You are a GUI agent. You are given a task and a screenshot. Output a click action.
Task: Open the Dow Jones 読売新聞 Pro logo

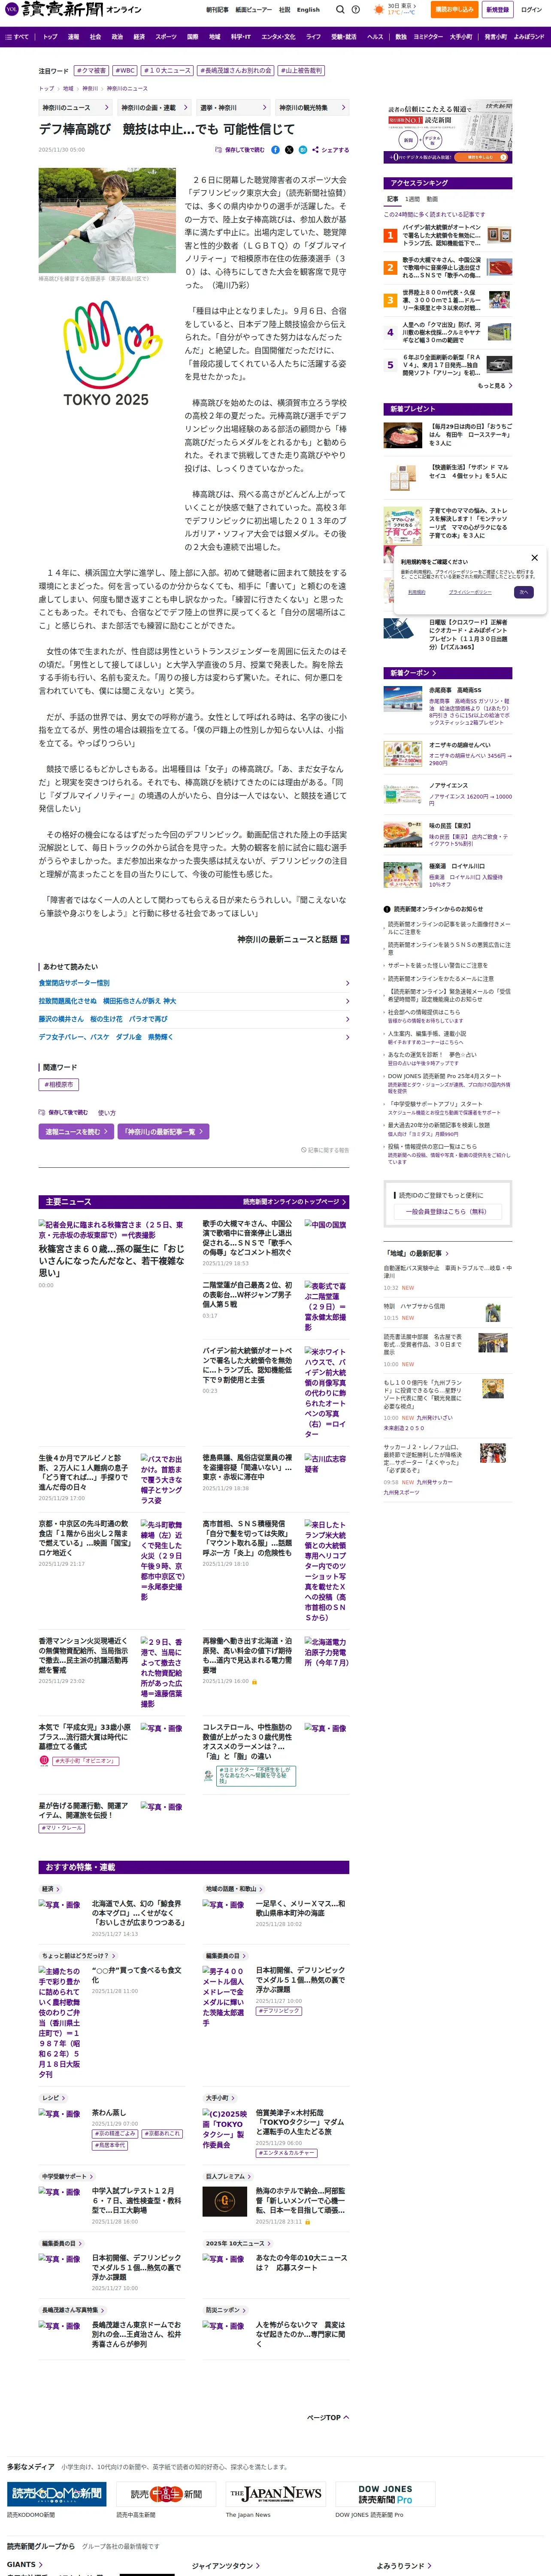(385, 2494)
